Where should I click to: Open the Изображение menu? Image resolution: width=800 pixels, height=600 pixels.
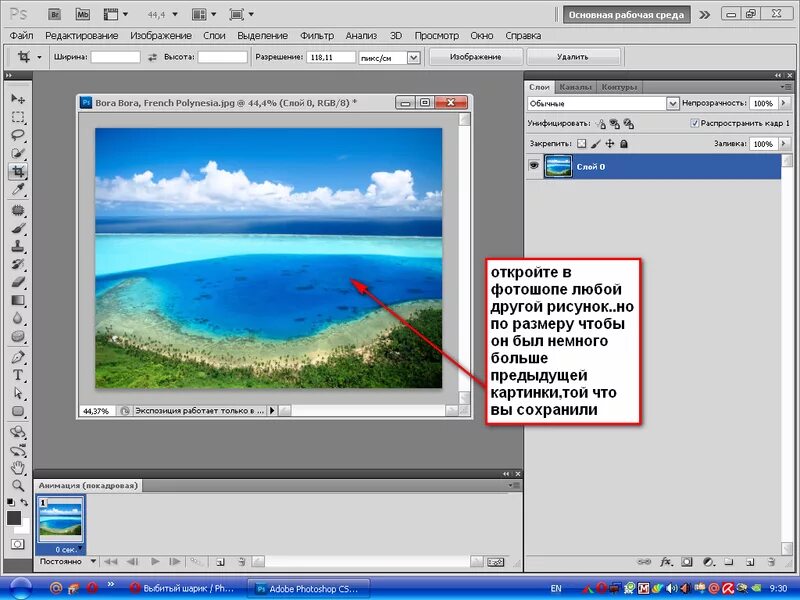(x=161, y=36)
